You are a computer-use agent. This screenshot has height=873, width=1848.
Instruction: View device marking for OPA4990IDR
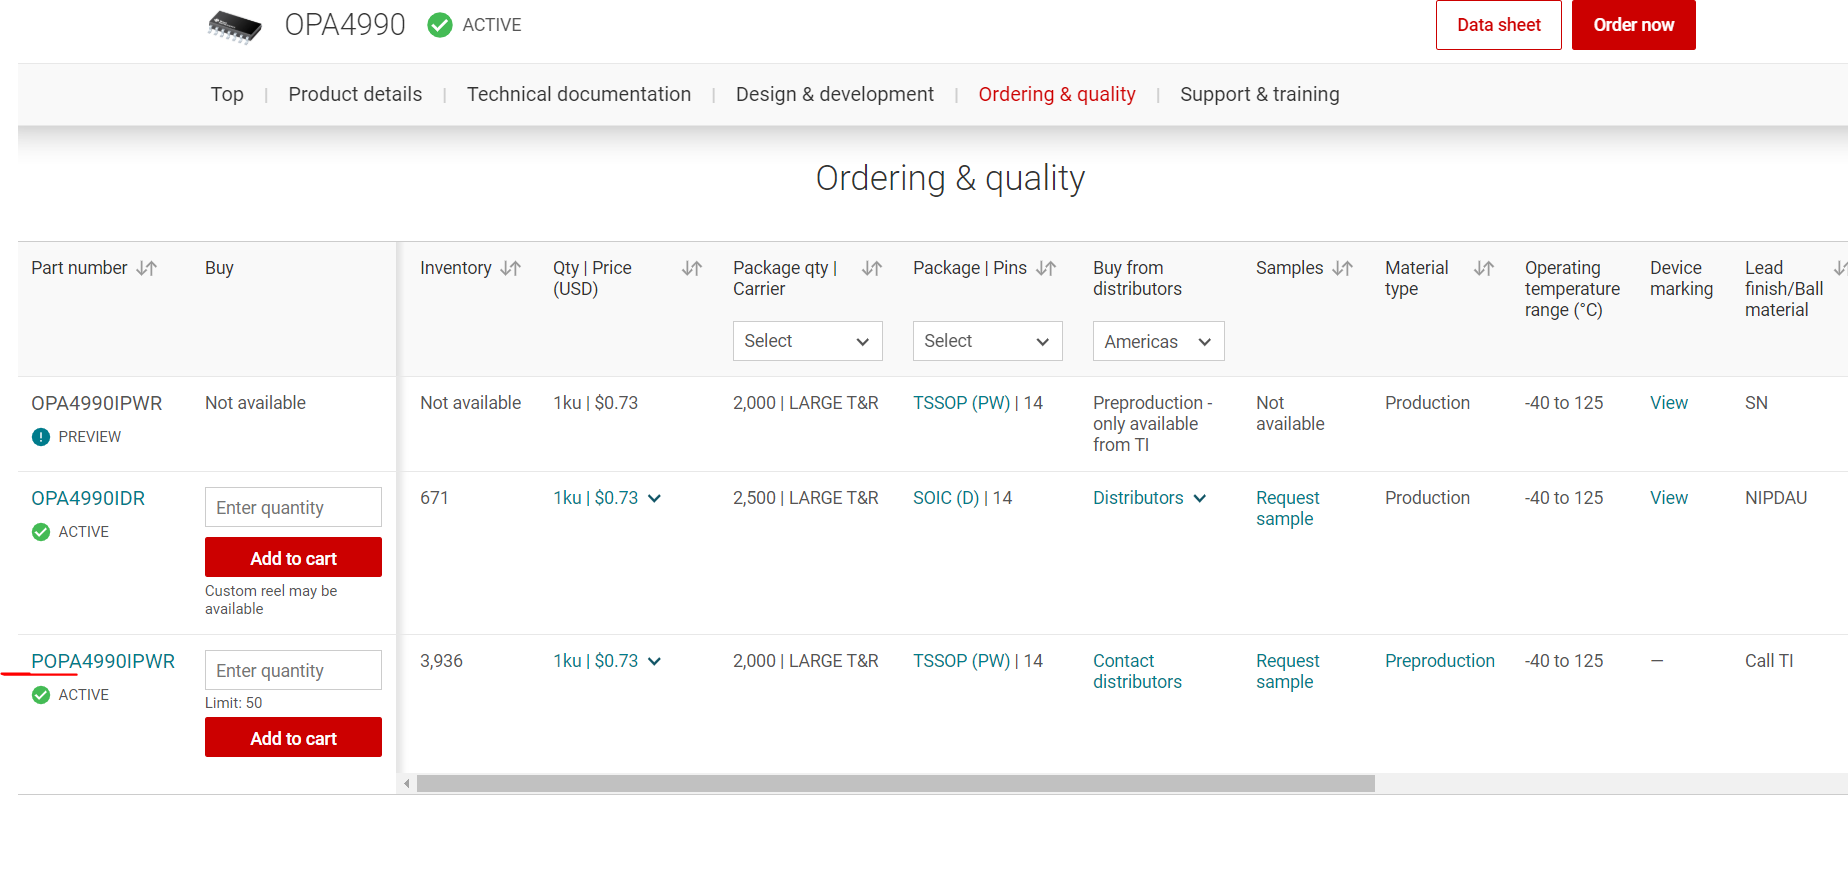(1669, 498)
